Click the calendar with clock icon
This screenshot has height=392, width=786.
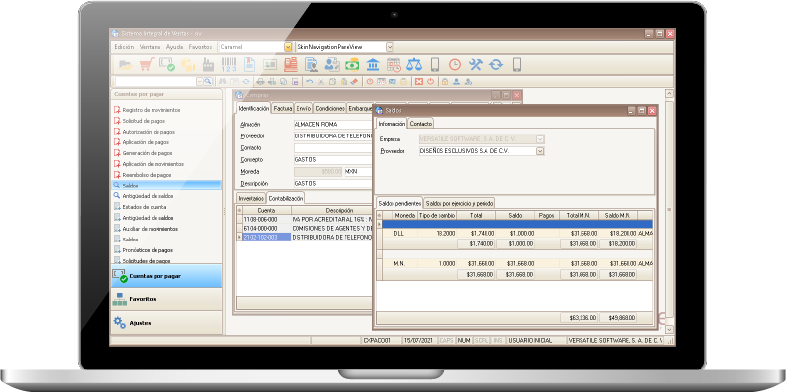pos(394,65)
